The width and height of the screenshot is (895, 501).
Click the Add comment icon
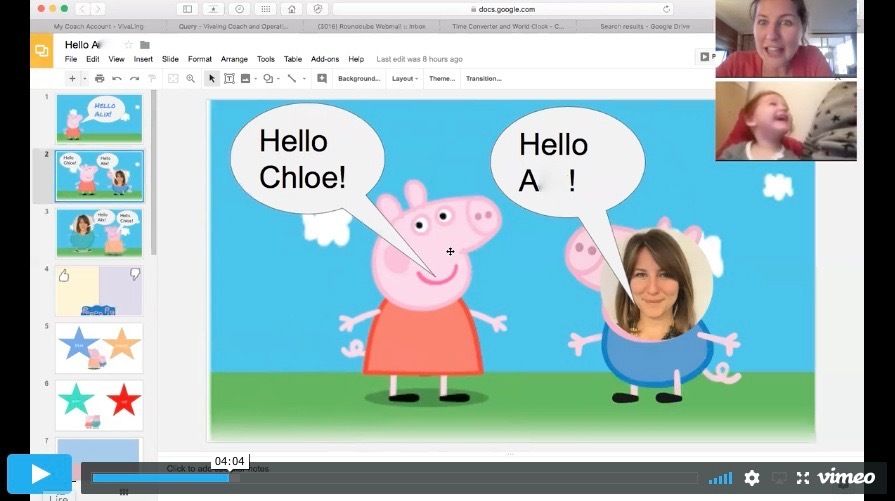point(322,79)
